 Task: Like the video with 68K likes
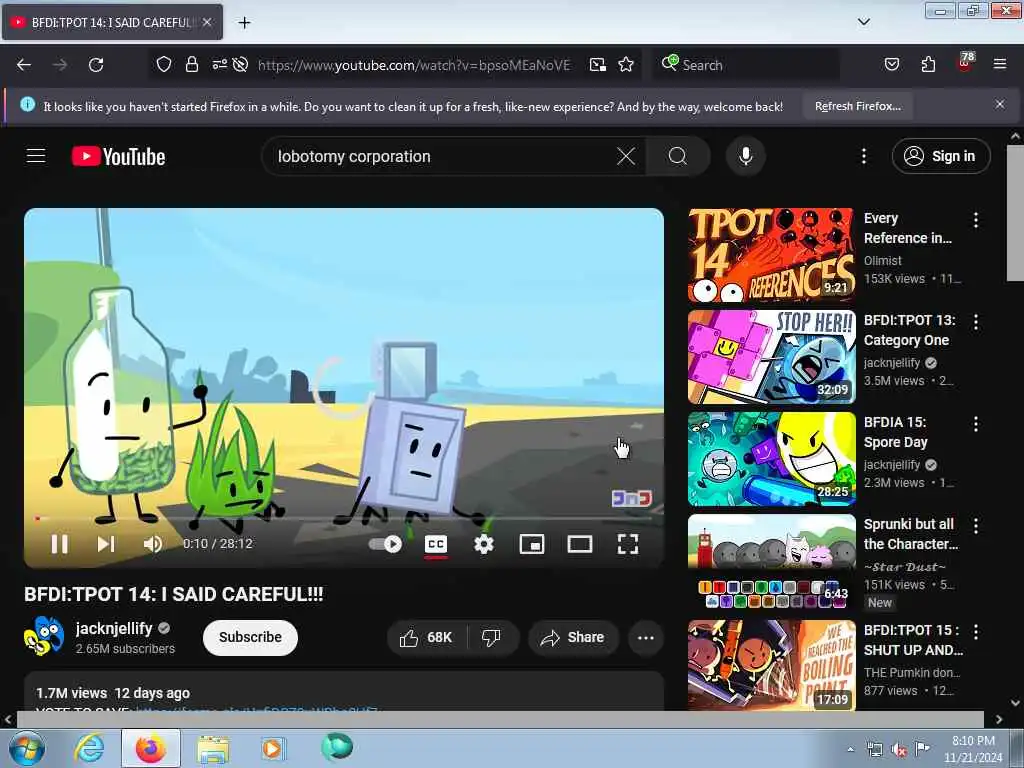[x=426, y=637]
